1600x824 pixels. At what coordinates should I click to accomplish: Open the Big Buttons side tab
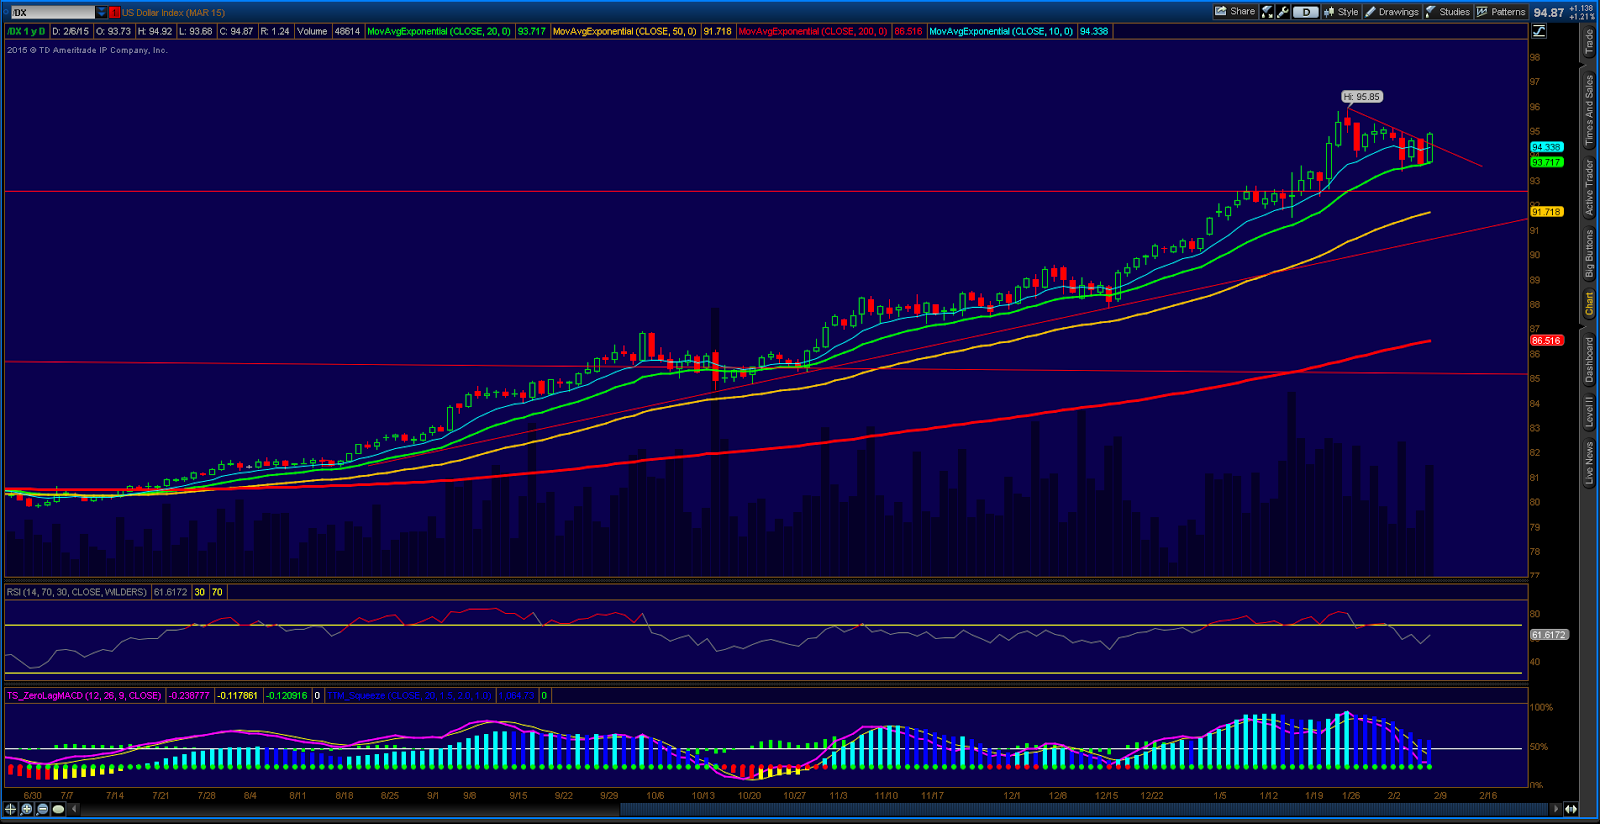[1589, 254]
